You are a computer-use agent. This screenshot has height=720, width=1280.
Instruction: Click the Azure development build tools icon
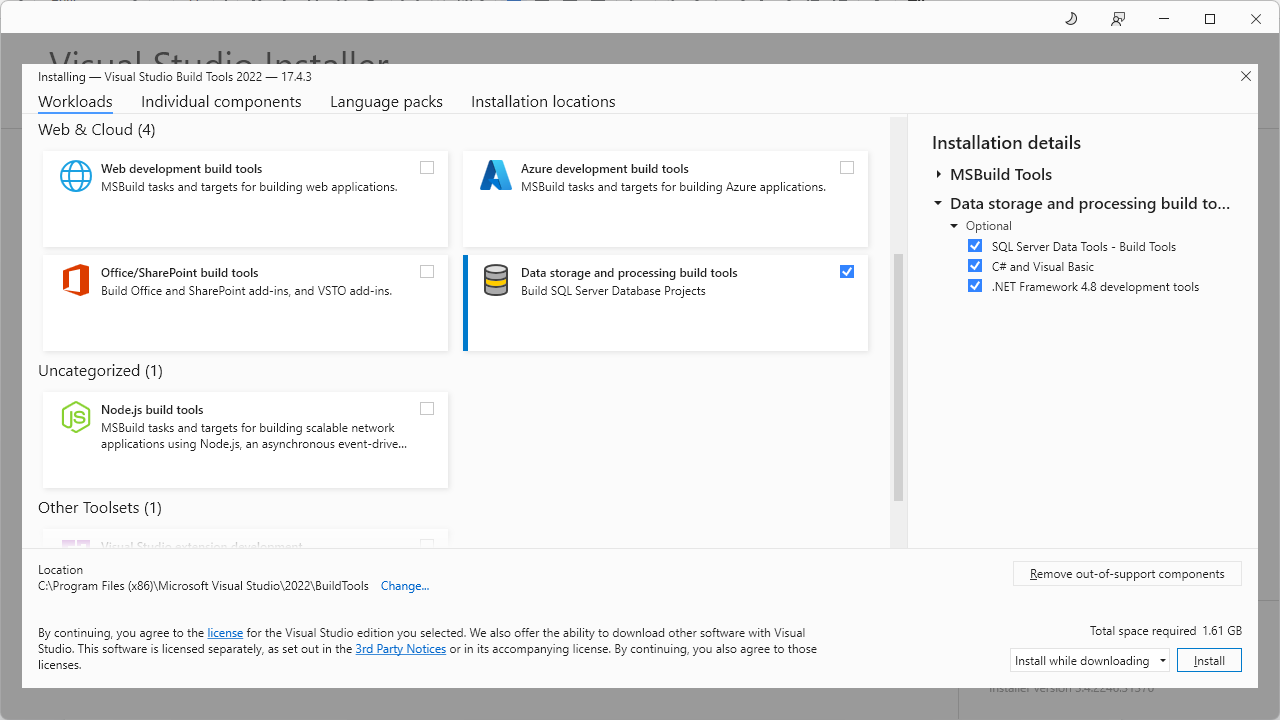click(x=496, y=176)
